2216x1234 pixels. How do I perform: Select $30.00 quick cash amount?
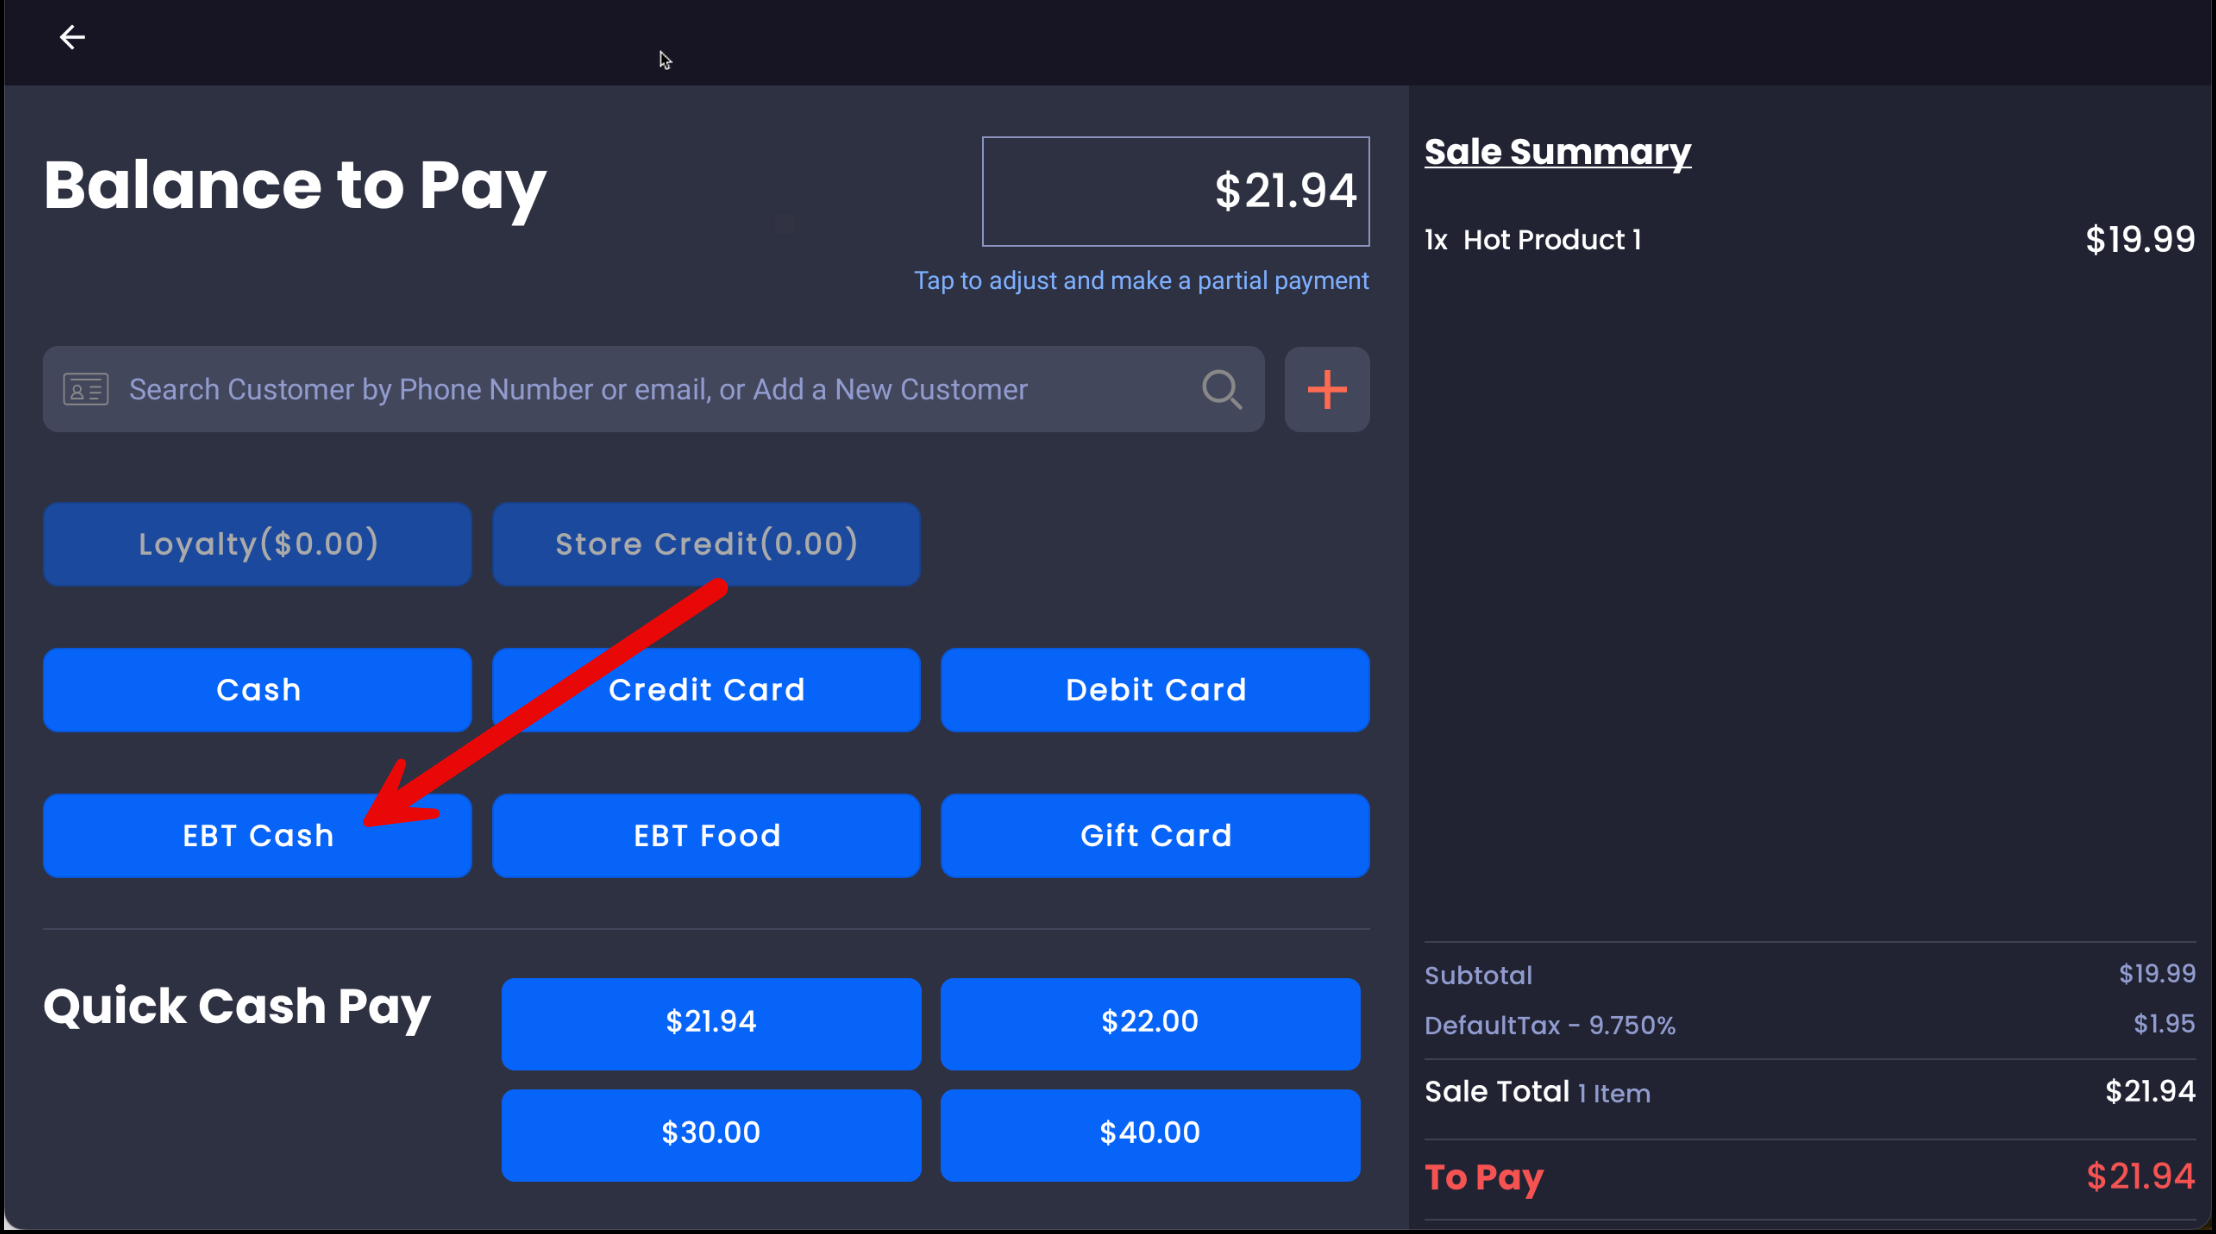[x=711, y=1134]
